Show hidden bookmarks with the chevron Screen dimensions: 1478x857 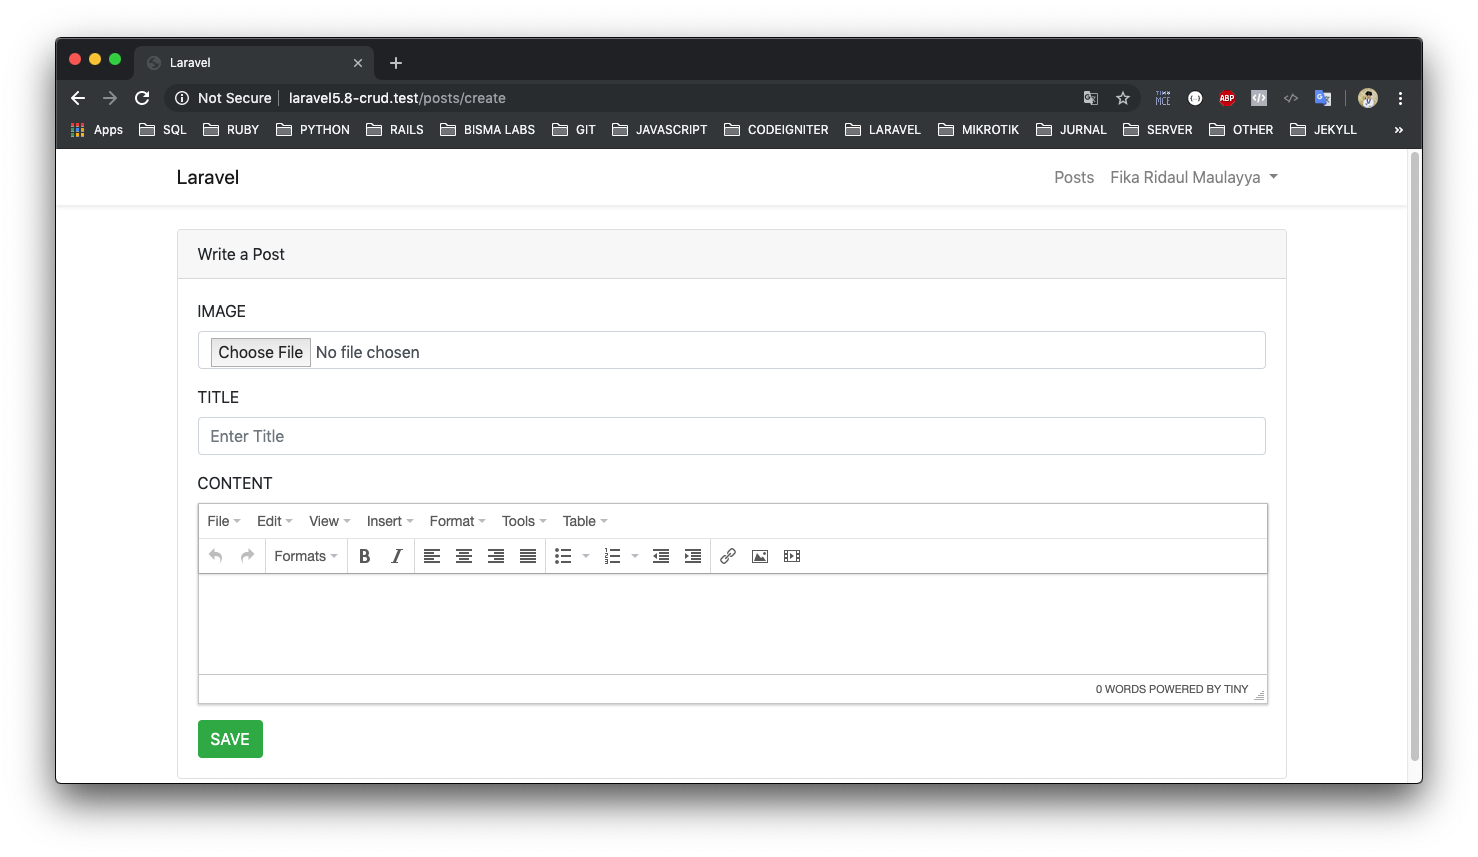1398,130
